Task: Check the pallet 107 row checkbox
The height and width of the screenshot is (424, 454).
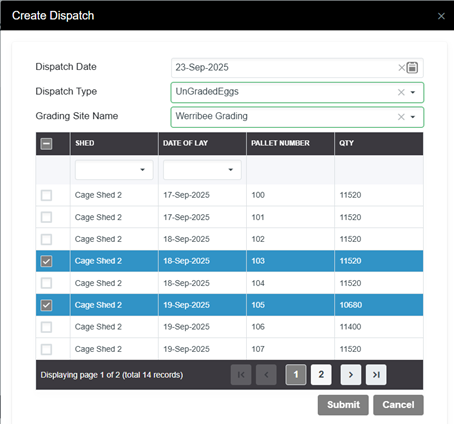Action: (46, 349)
